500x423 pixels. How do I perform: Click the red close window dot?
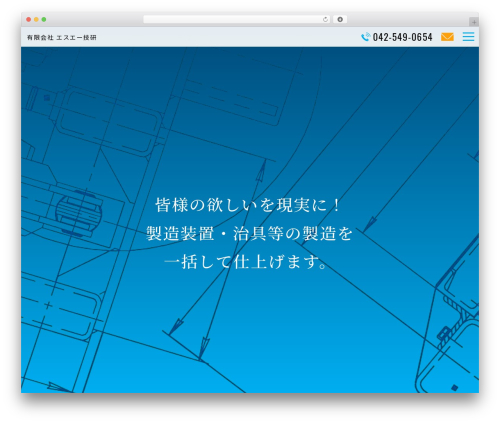[29, 19]
